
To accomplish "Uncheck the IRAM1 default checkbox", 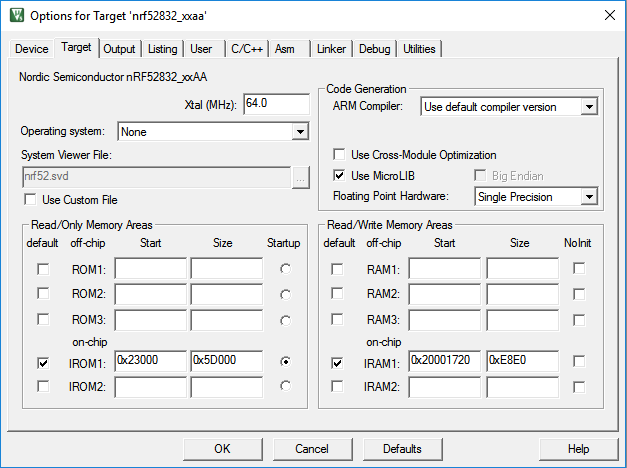I will [x=337, y=363].
